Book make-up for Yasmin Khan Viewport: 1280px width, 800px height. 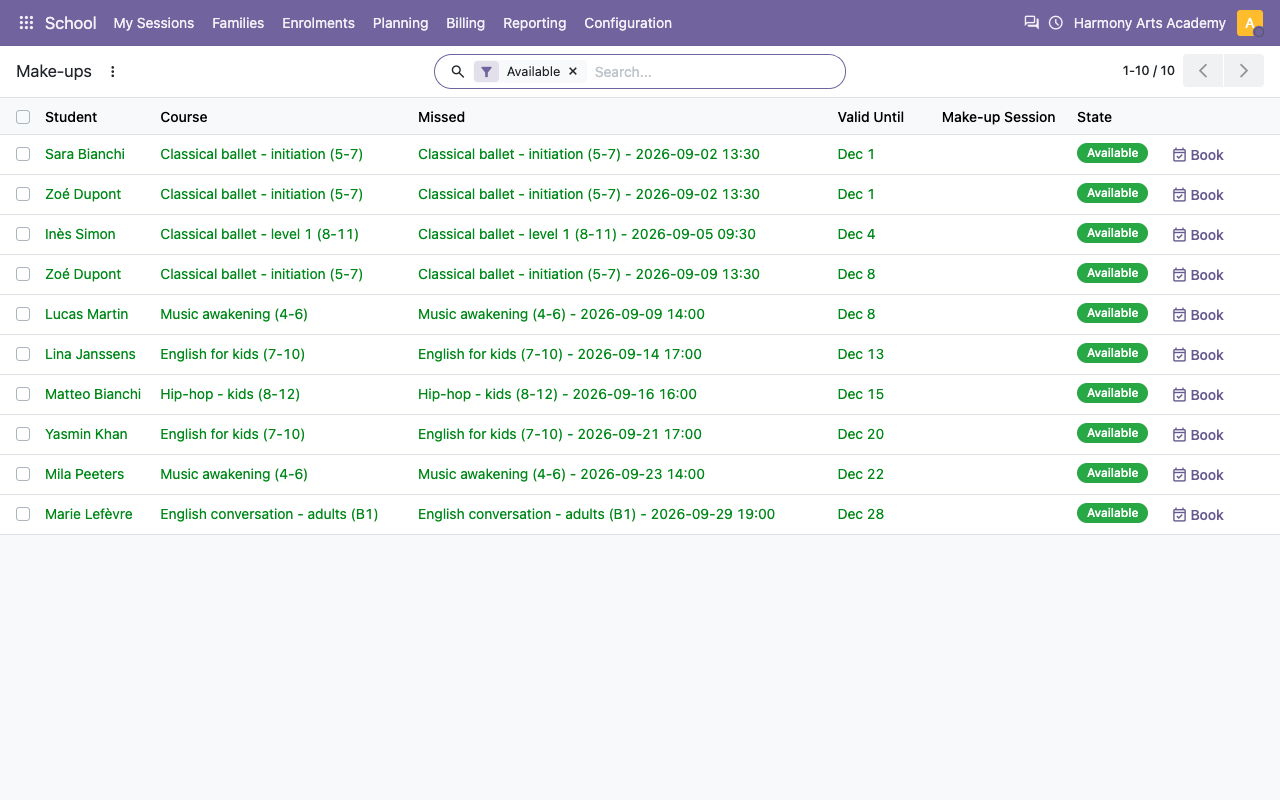(x=1198, y=435)
